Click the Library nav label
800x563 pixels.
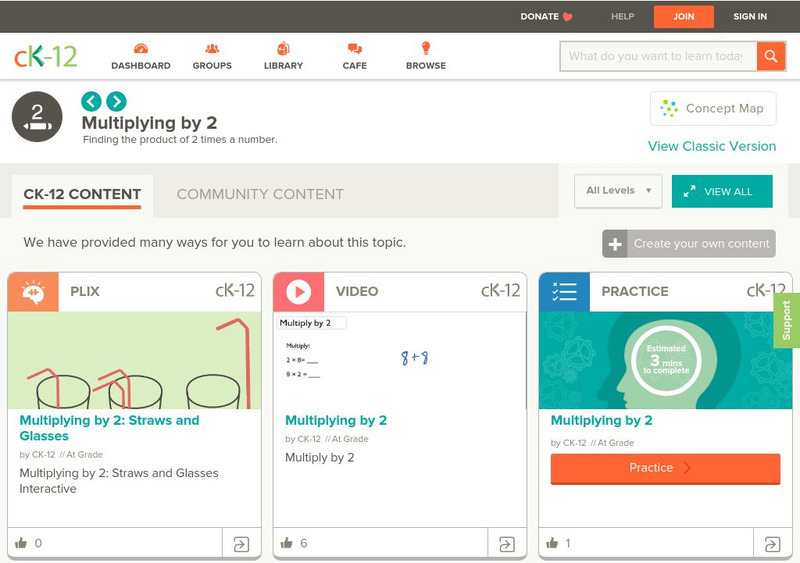(283, 65)
